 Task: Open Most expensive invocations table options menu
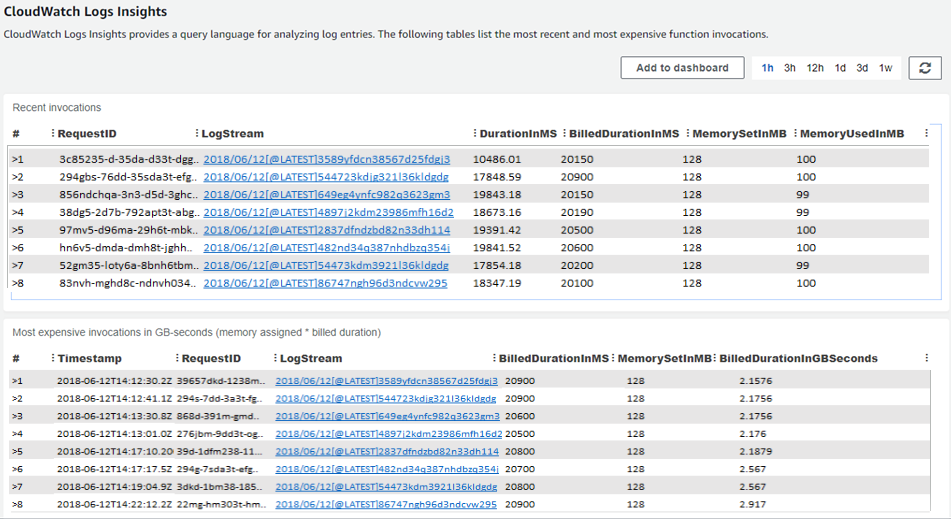click(927, 357)
